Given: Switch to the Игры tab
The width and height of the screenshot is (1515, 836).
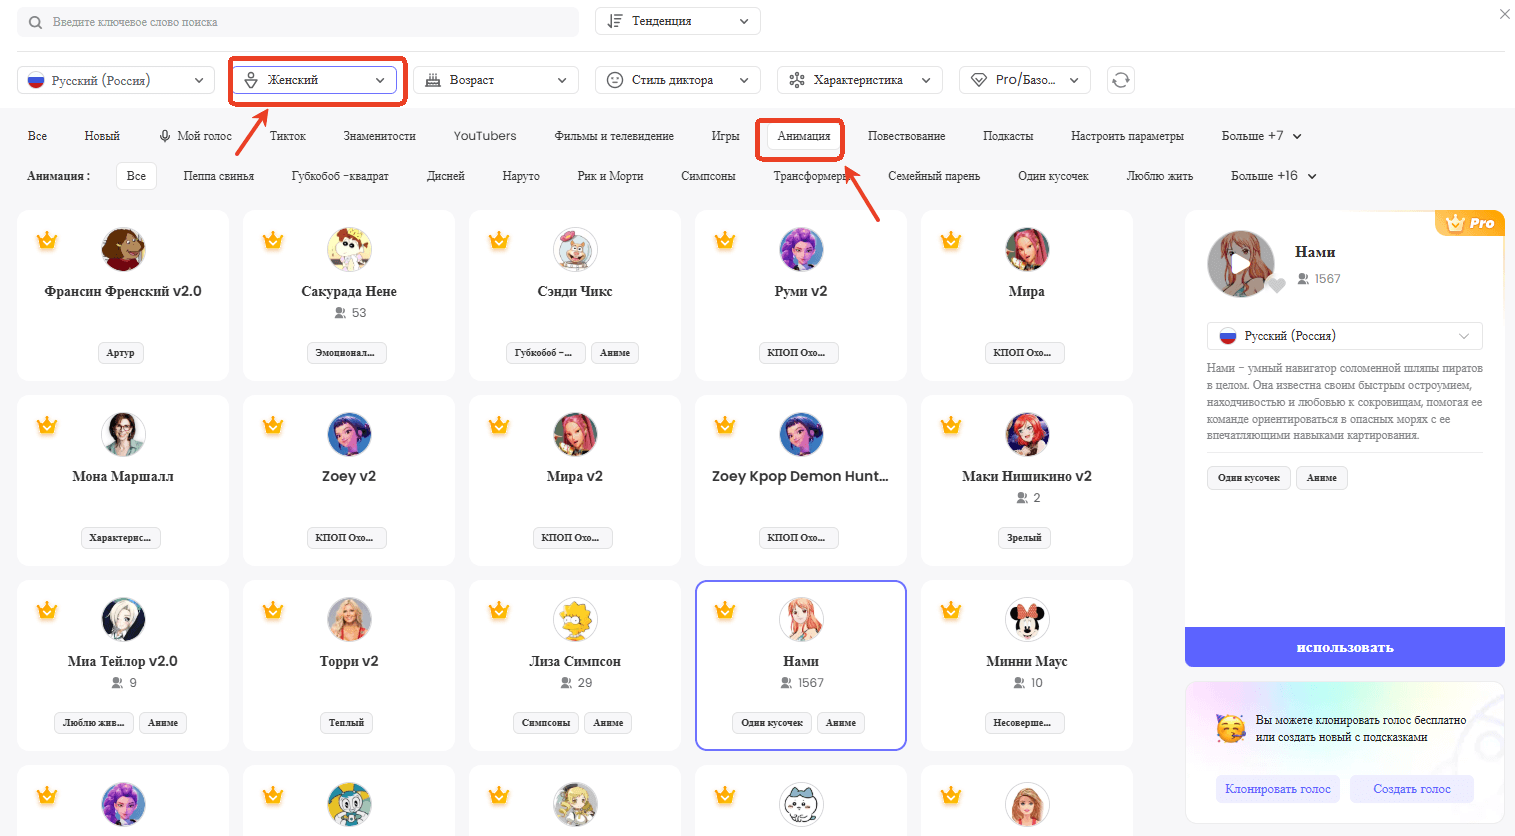Looking at the screenshot, I should (x=725, y=136).
